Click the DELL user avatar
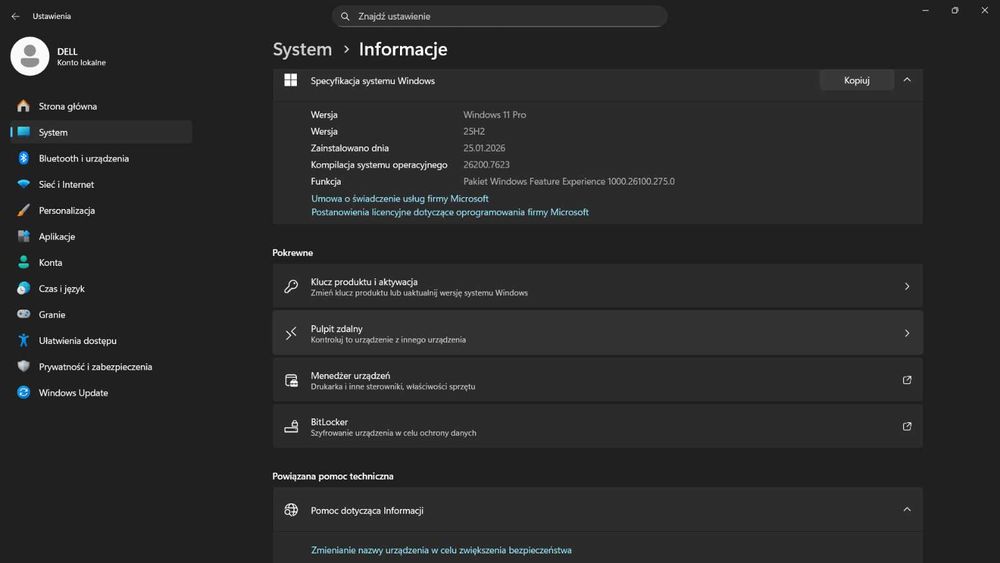This screenshot has width=1000, height=563. pyautogui.click(x=30, y=56)
